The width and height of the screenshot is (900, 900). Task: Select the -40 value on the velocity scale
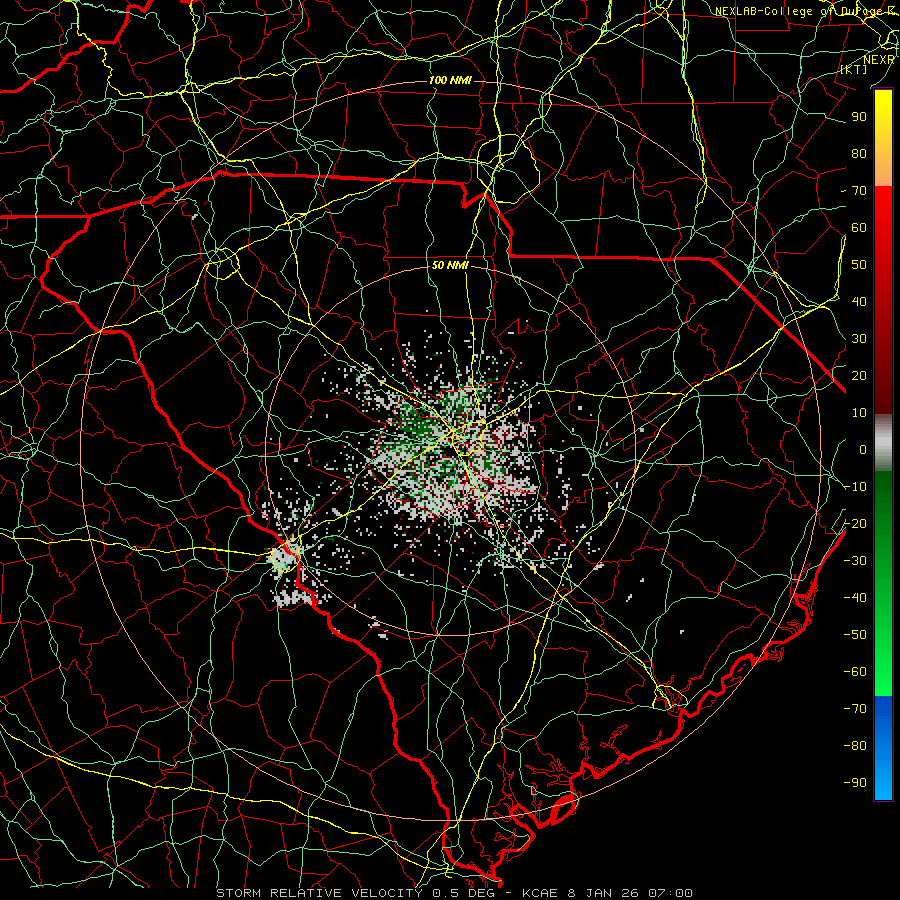[x=855, y=598]
